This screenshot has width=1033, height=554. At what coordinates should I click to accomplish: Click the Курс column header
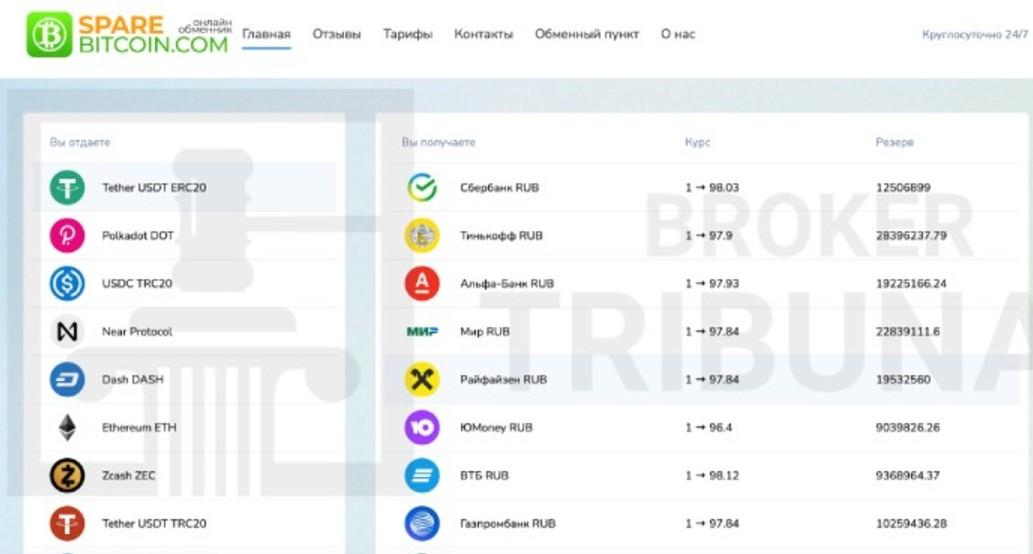click(698, 142)
